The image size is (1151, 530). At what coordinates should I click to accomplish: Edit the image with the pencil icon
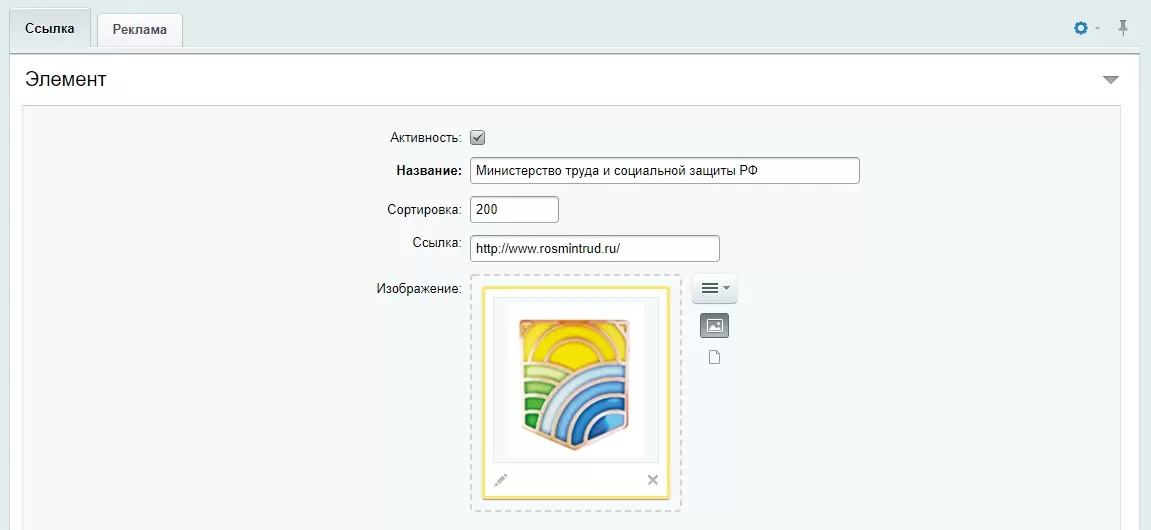tap(501, 480)
